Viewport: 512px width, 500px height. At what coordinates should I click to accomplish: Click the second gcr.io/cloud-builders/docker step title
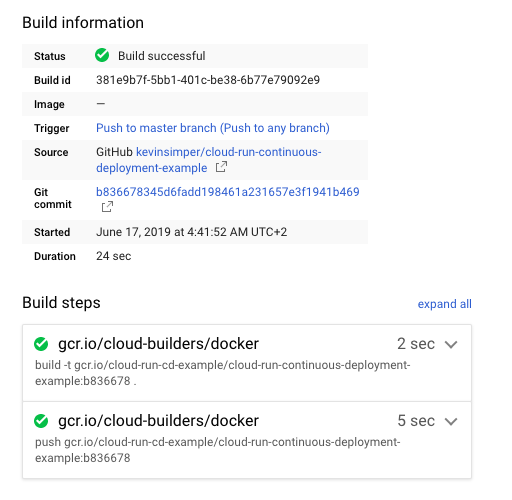pyautogui.click(x=158, y=421)
